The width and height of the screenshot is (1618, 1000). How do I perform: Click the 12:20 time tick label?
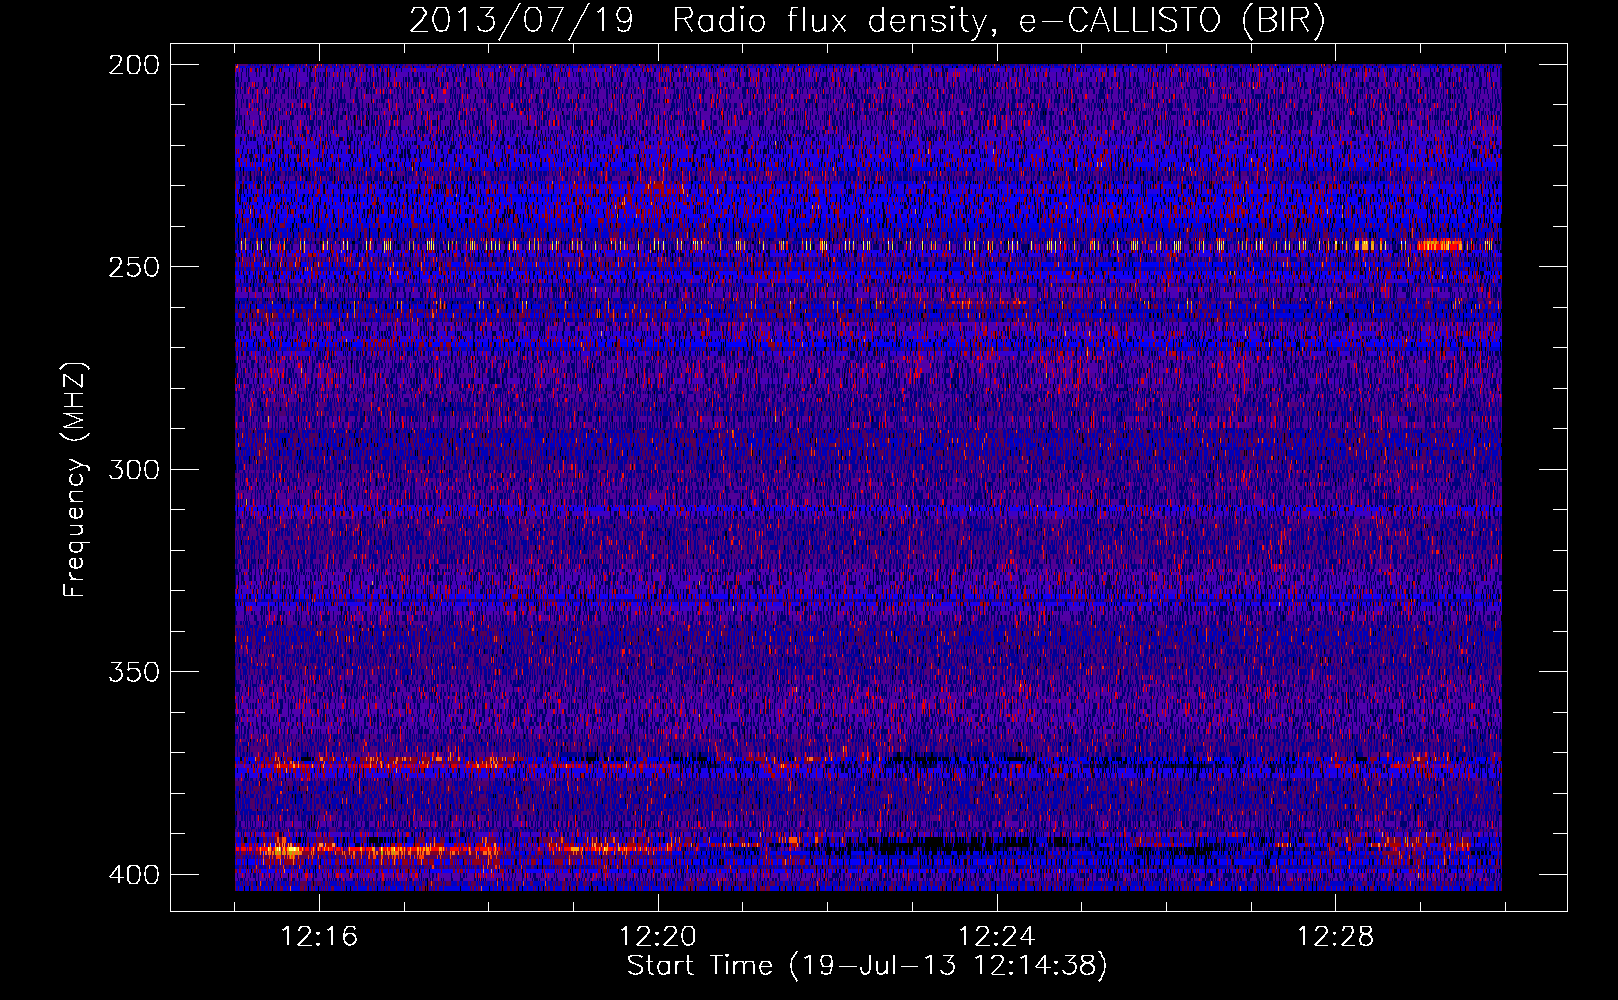(x=658, y=937)
